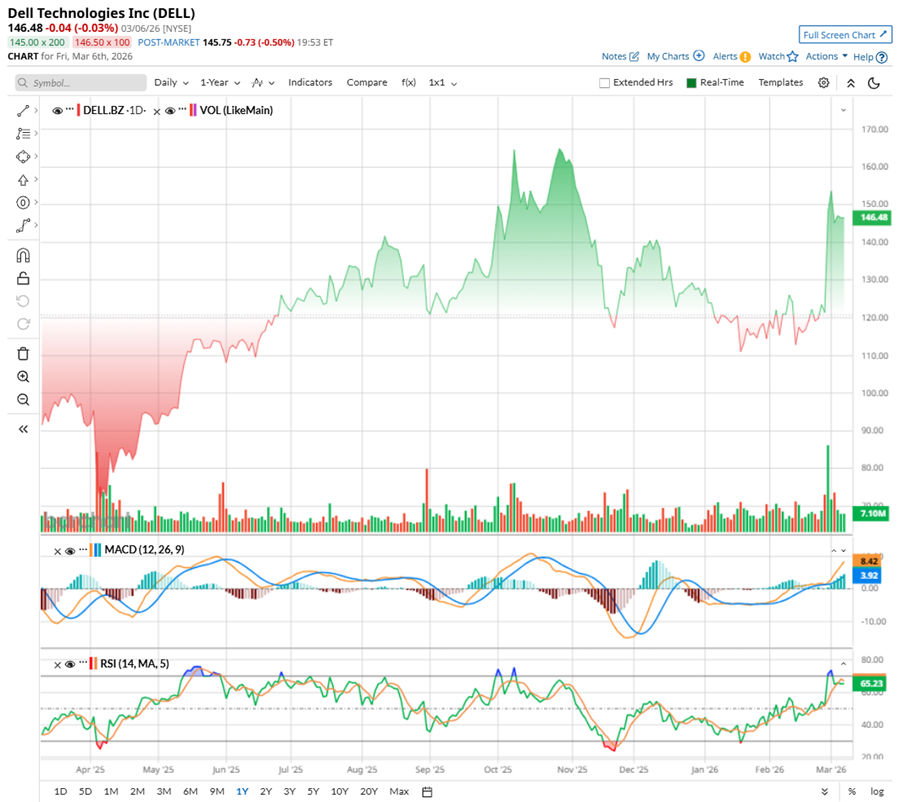The image size is (903, 802).
Task: Open chart settings gear
Action: 824,83
